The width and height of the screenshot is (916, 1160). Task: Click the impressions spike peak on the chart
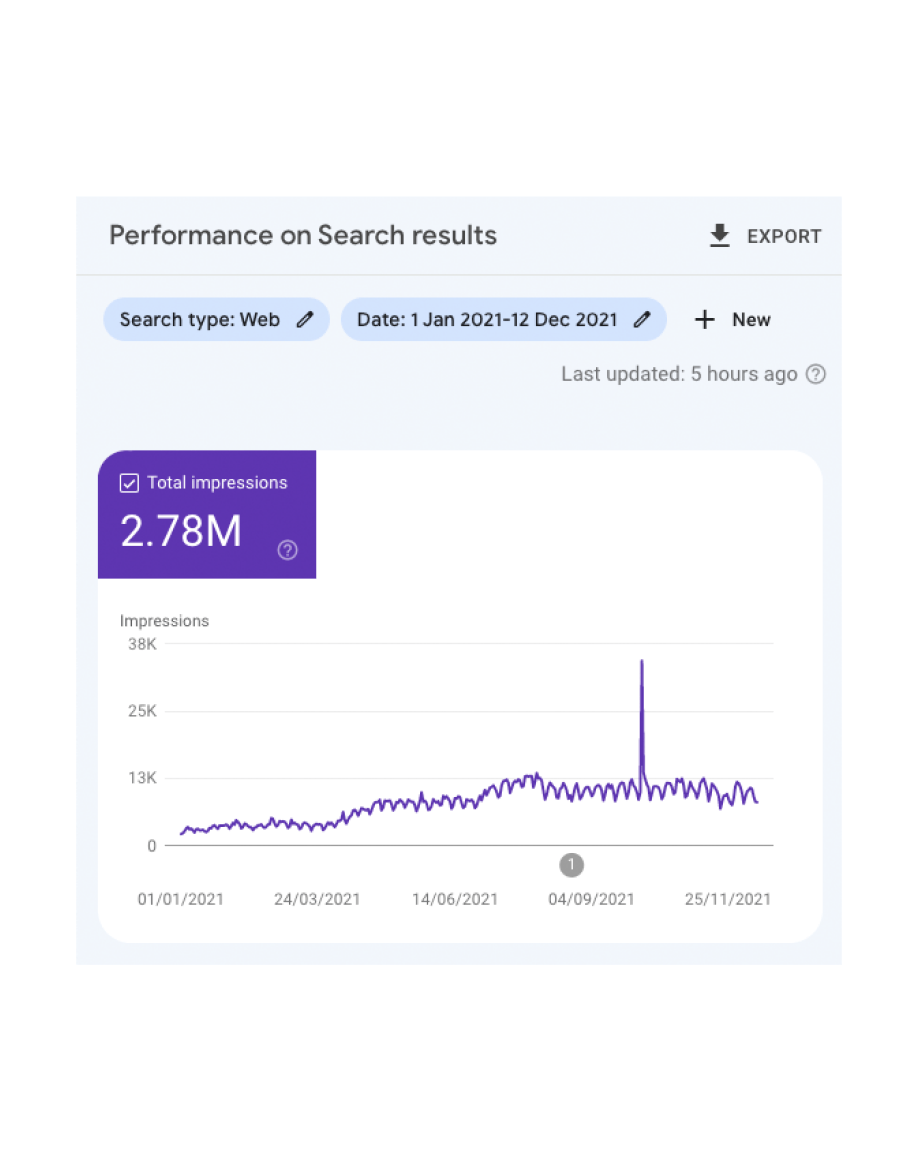pyautogui.click(x=641, y=661)
